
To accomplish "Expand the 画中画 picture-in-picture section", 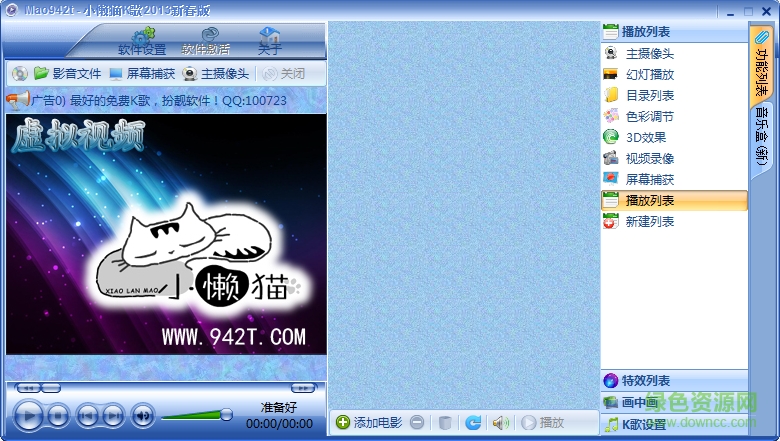I will click(675, 402).
